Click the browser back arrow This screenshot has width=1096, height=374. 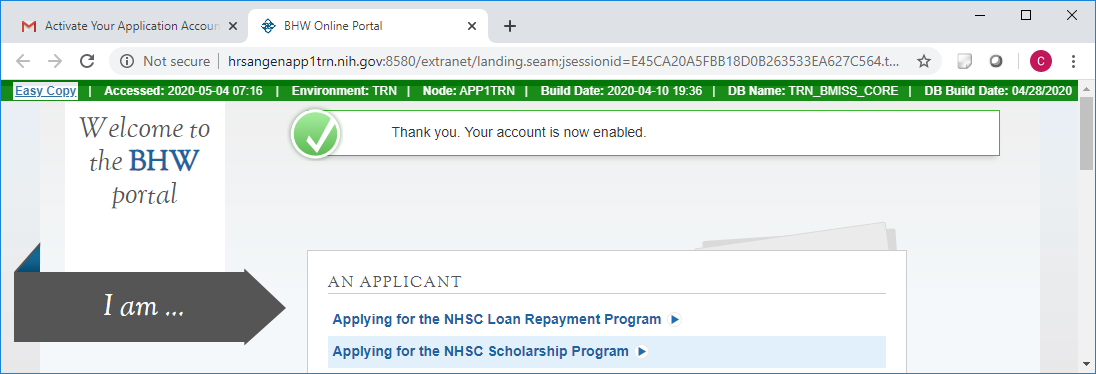tap(23, 62)
